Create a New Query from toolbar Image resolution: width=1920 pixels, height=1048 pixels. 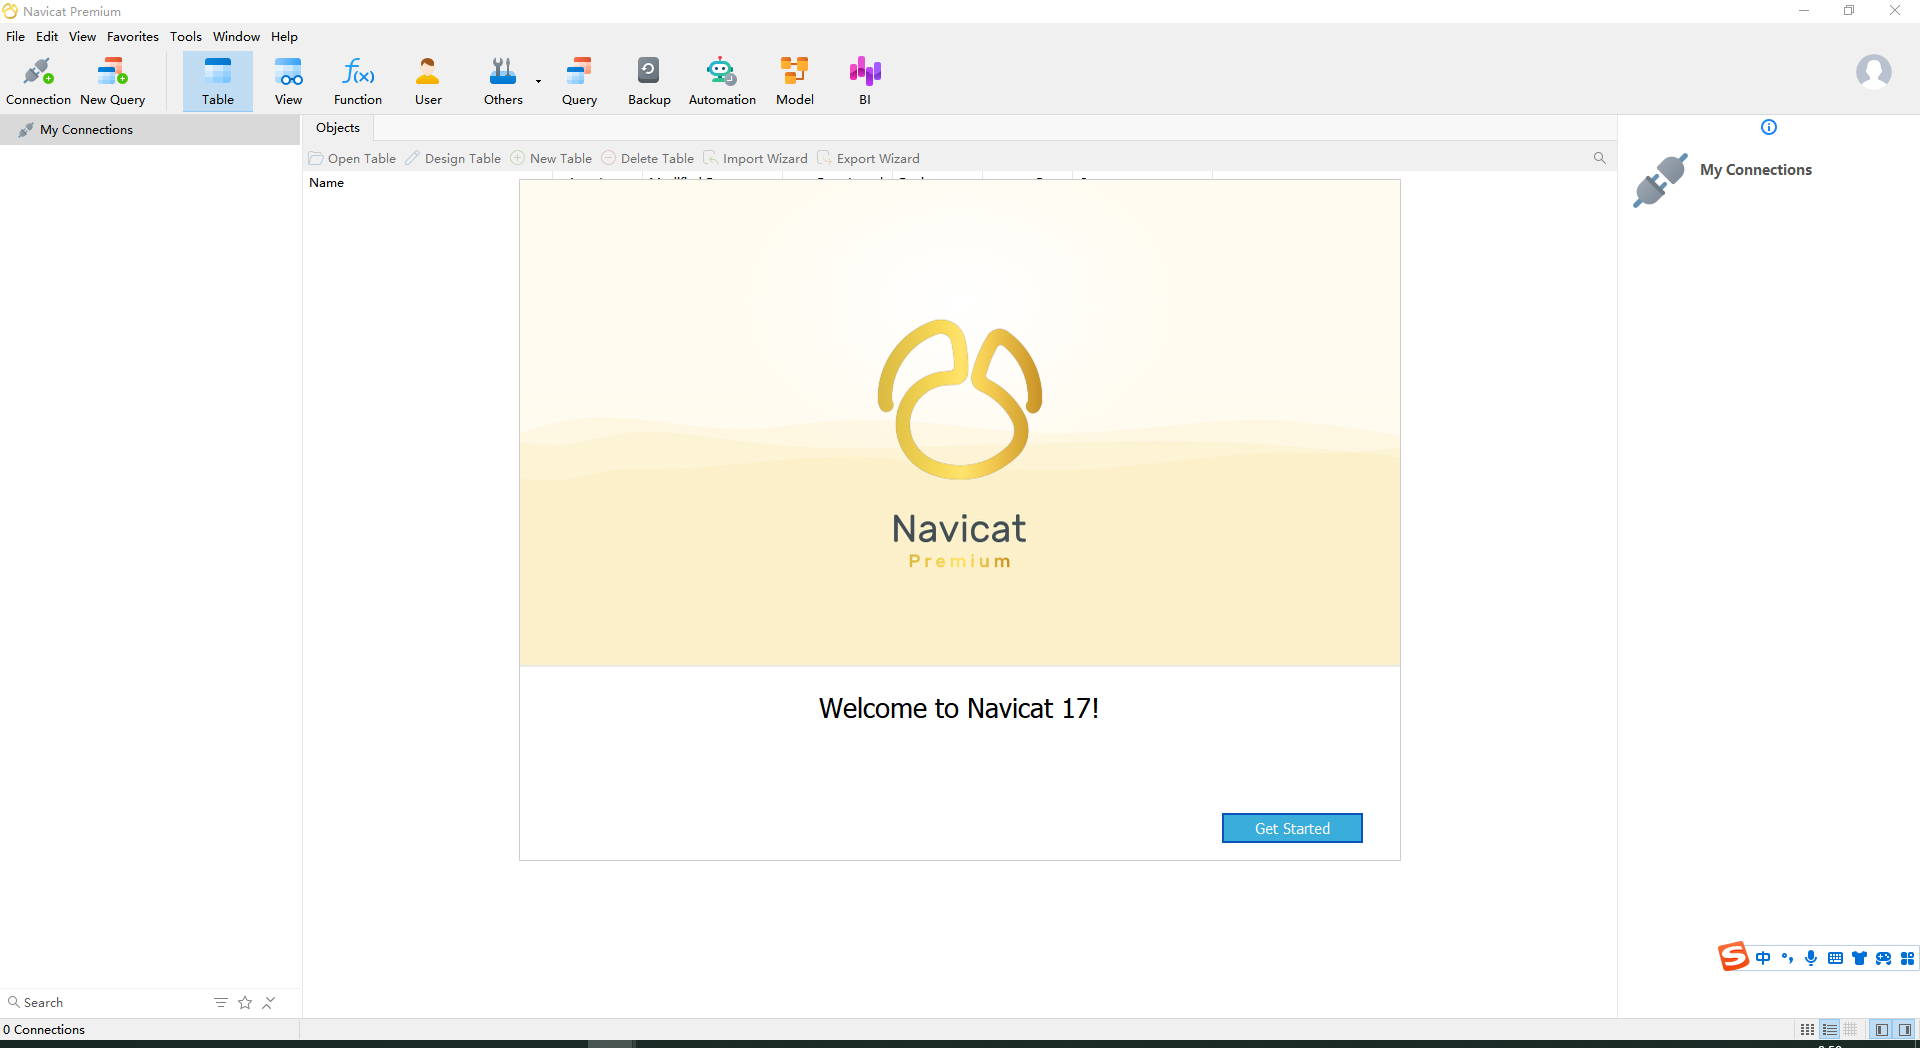pyautogui.click(x=112, y=81)
